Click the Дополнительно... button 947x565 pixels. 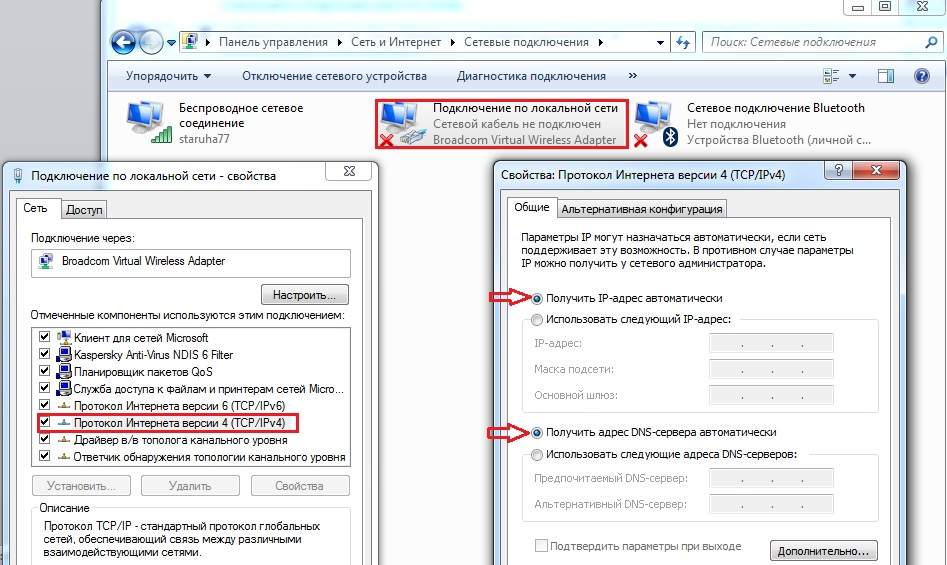(x=823, y=551)
